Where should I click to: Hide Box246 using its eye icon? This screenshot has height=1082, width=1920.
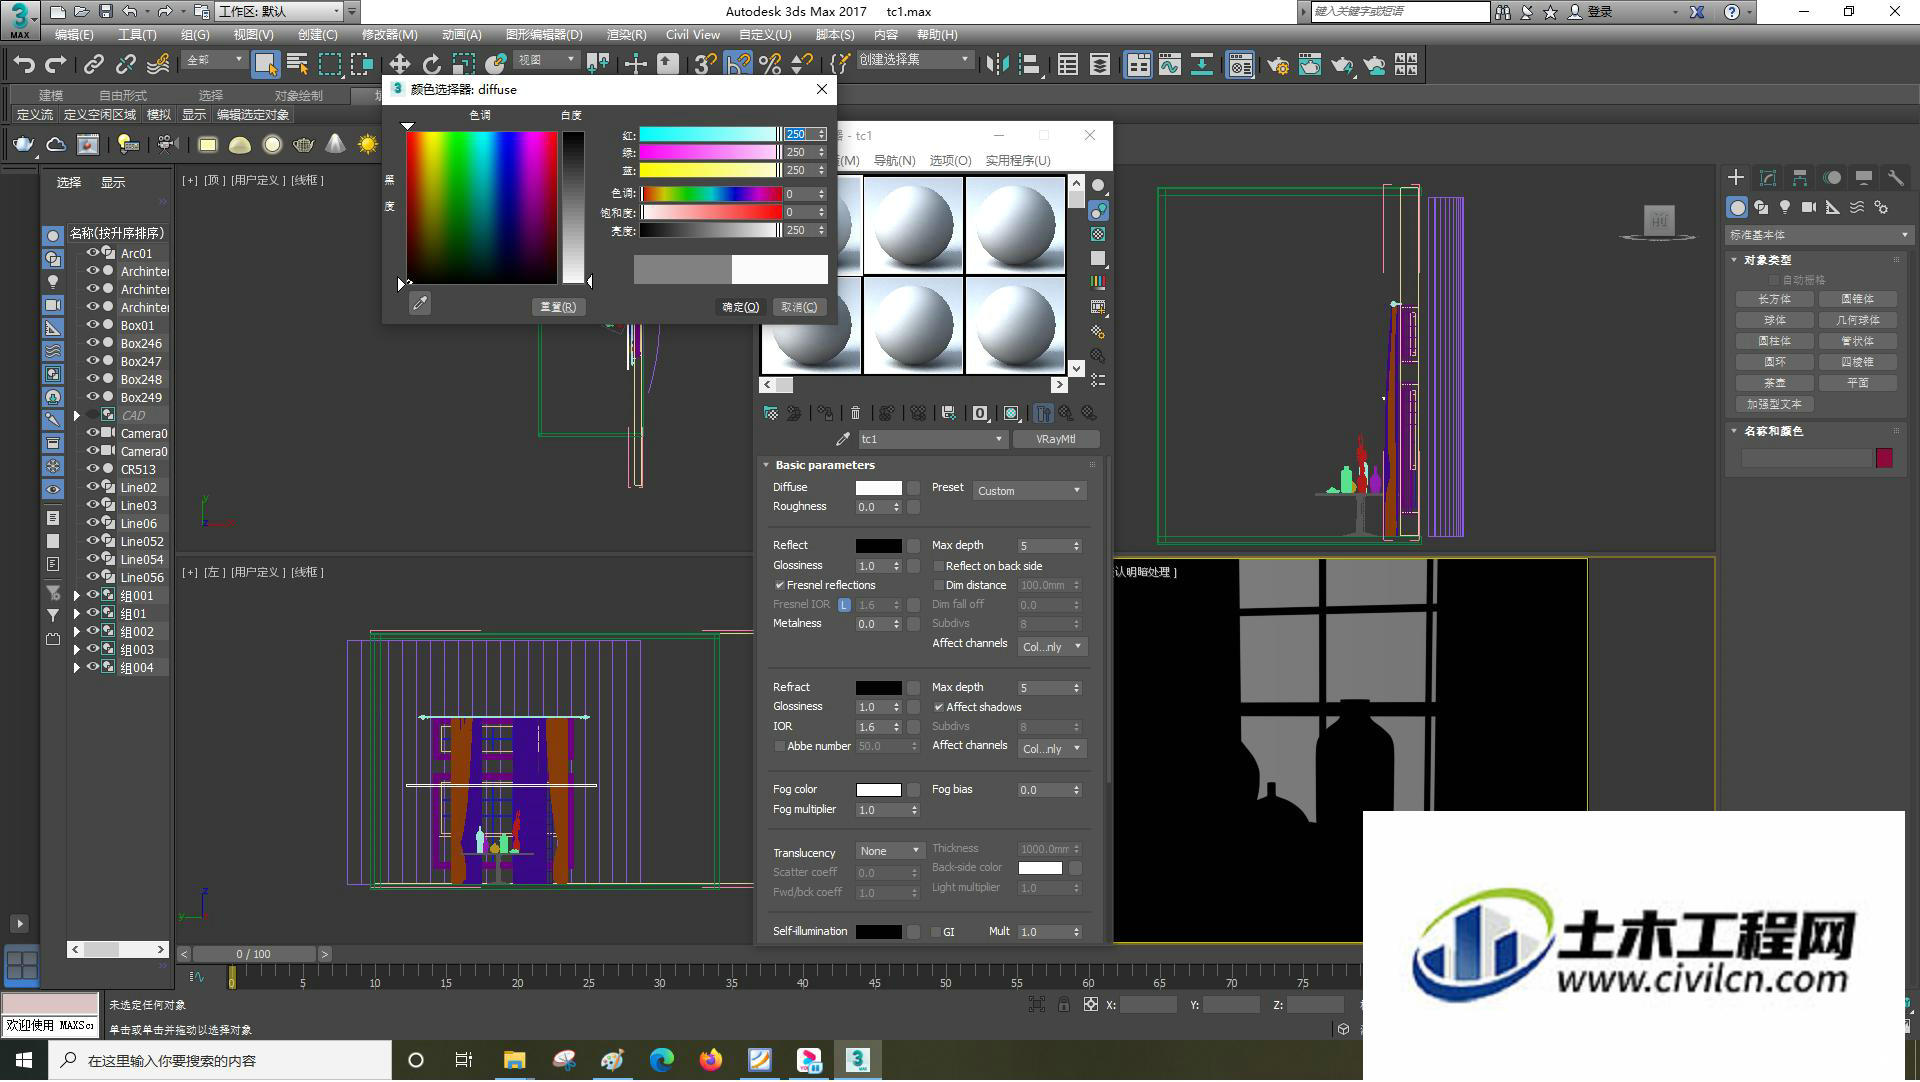pyautogui.click(x=93, y=343)
